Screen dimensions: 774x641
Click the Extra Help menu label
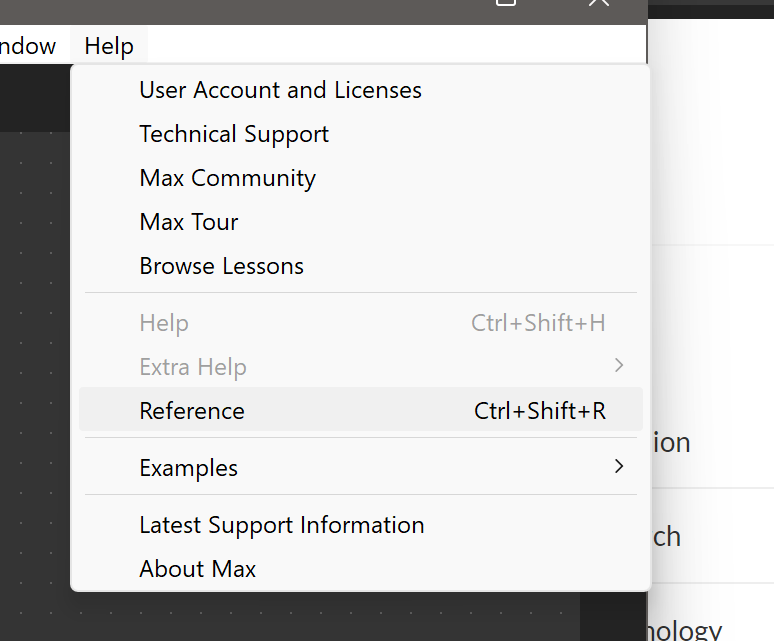(193, 367)
